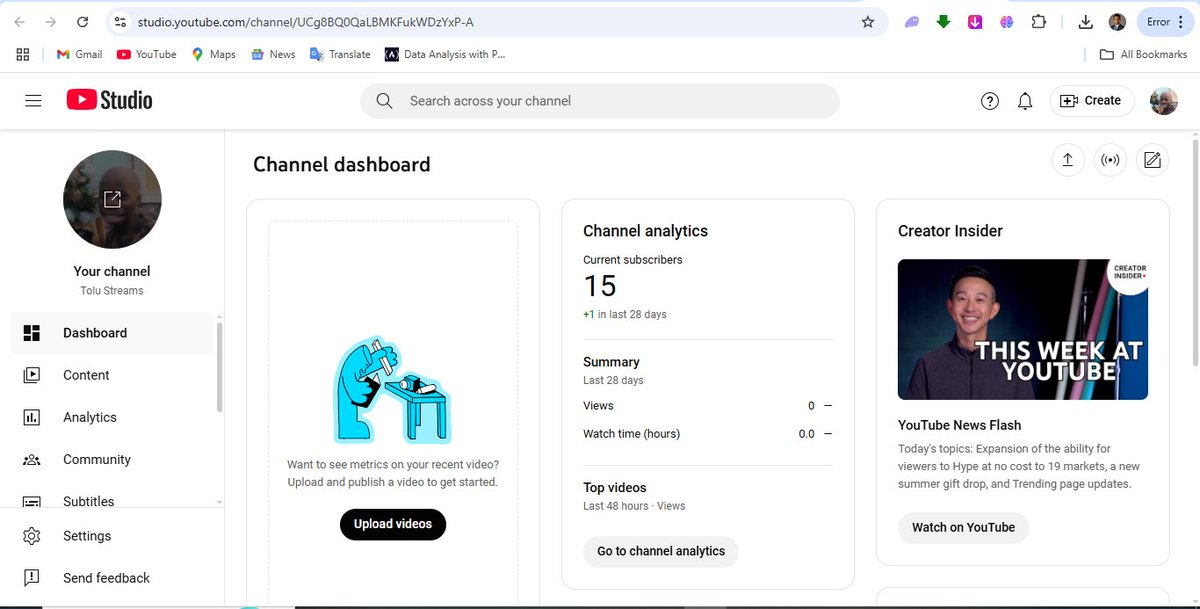Click the YouTube Studio logo
The width and height of the screenshot is (1200, 609).
[110, 100]
